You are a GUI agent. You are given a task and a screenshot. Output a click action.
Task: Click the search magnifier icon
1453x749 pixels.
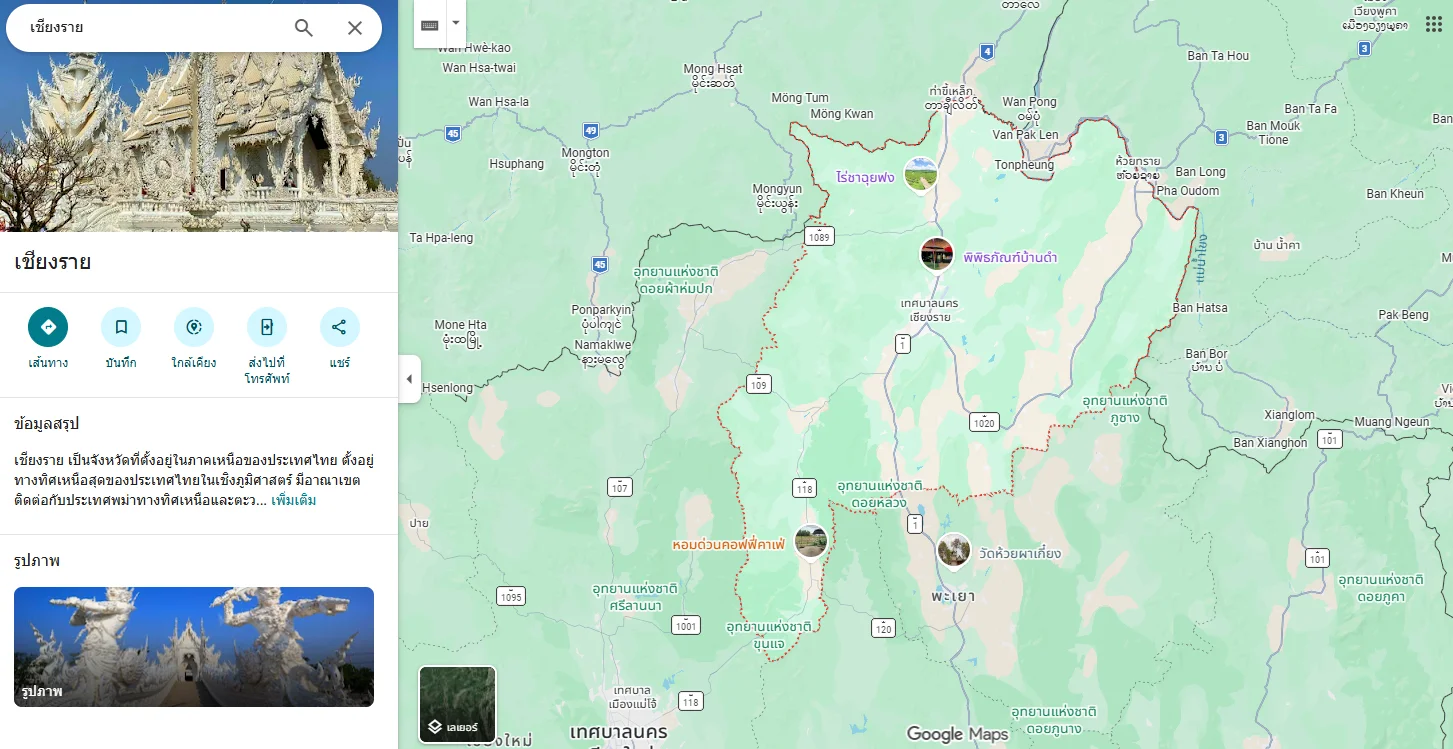[304, 28]
